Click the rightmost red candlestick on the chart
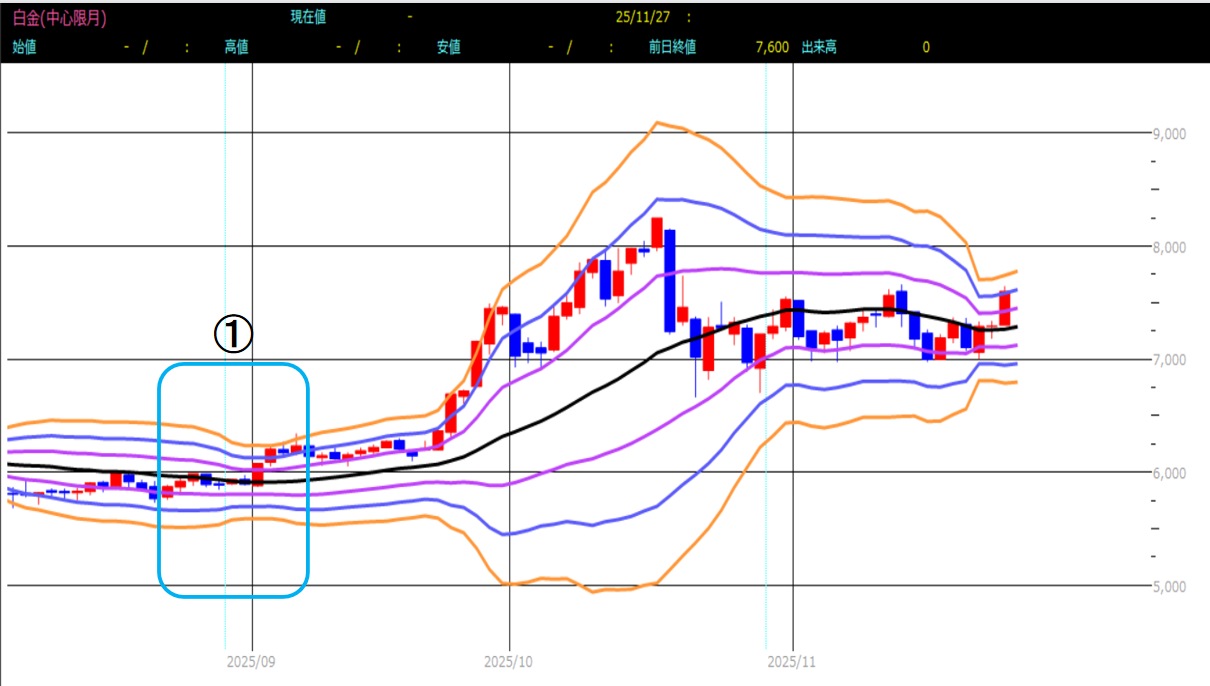1210x686 pixels. [1004, 308]
